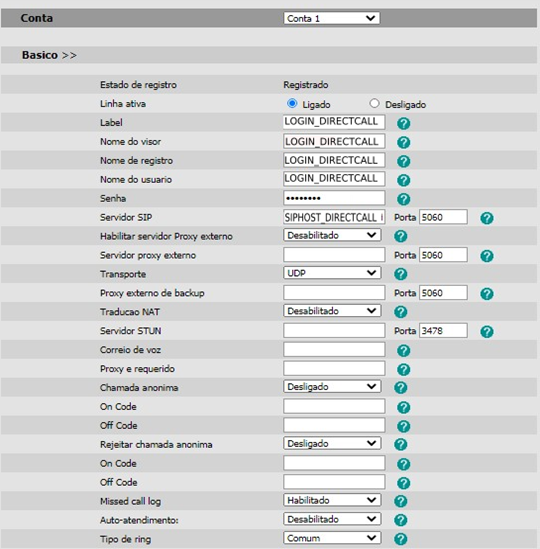Open Habilitar servidor Proxy externo dropdown

coord(332,235)
